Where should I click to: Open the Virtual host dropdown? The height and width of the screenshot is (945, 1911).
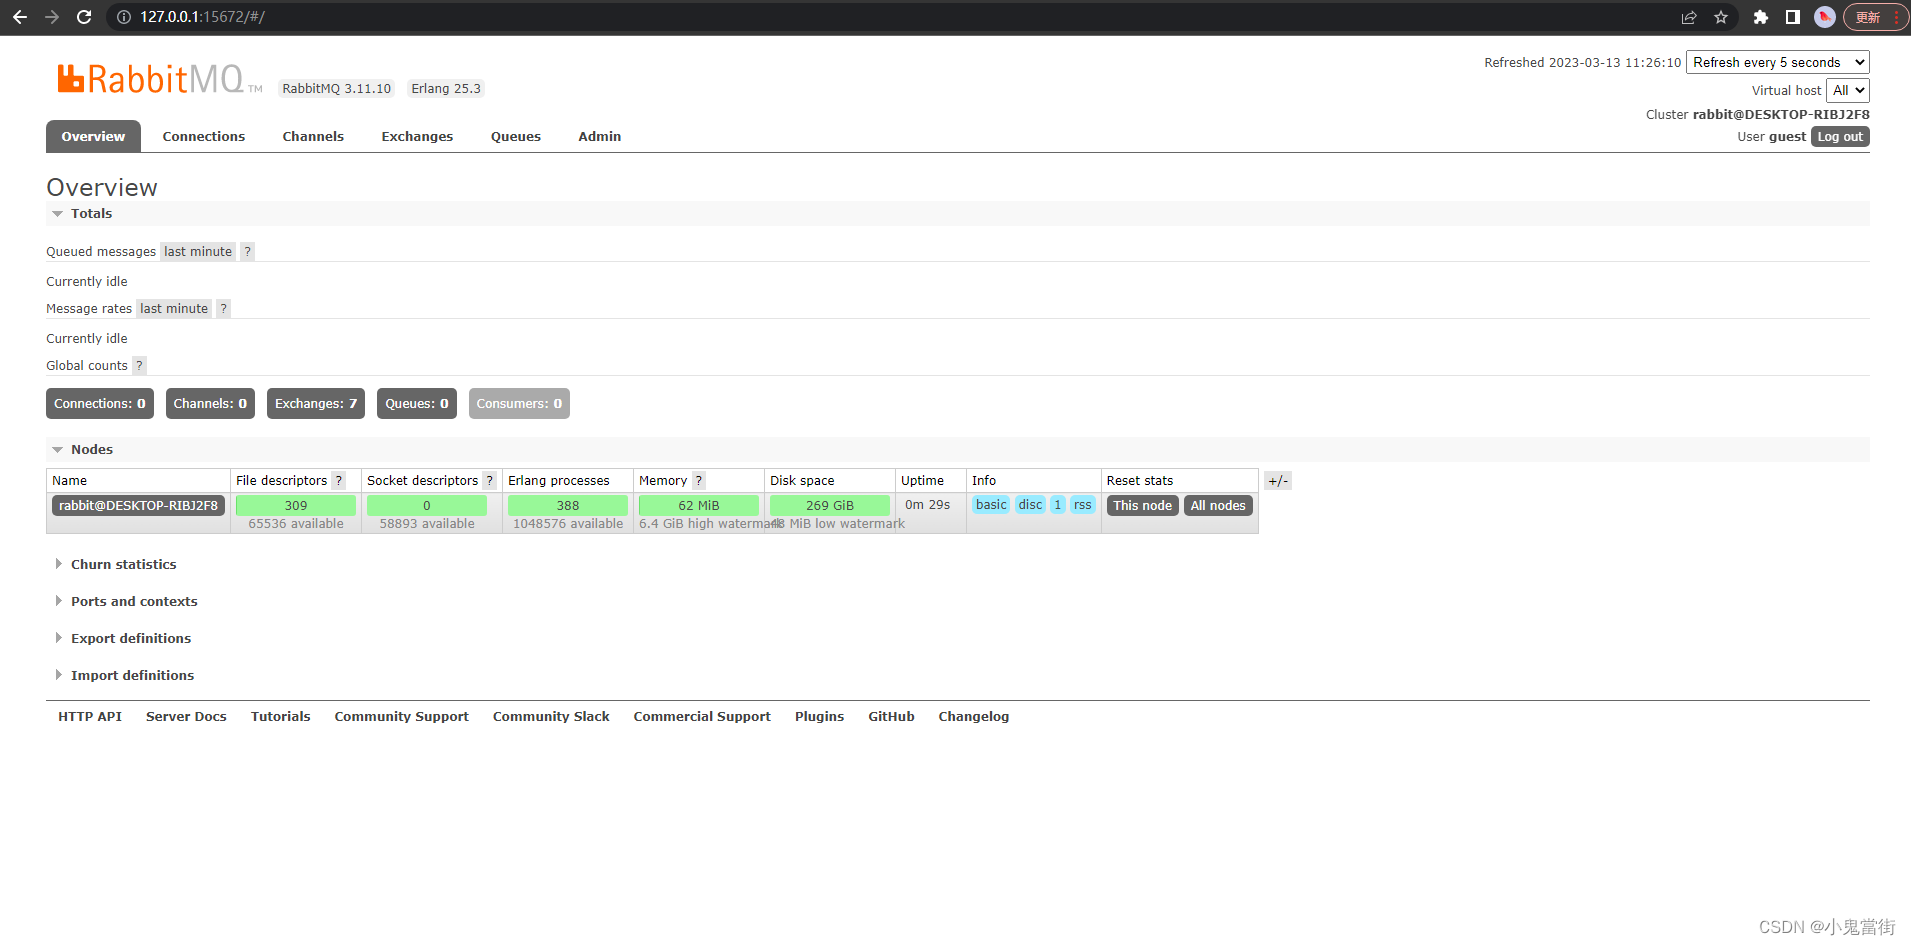pos(1848,90)
